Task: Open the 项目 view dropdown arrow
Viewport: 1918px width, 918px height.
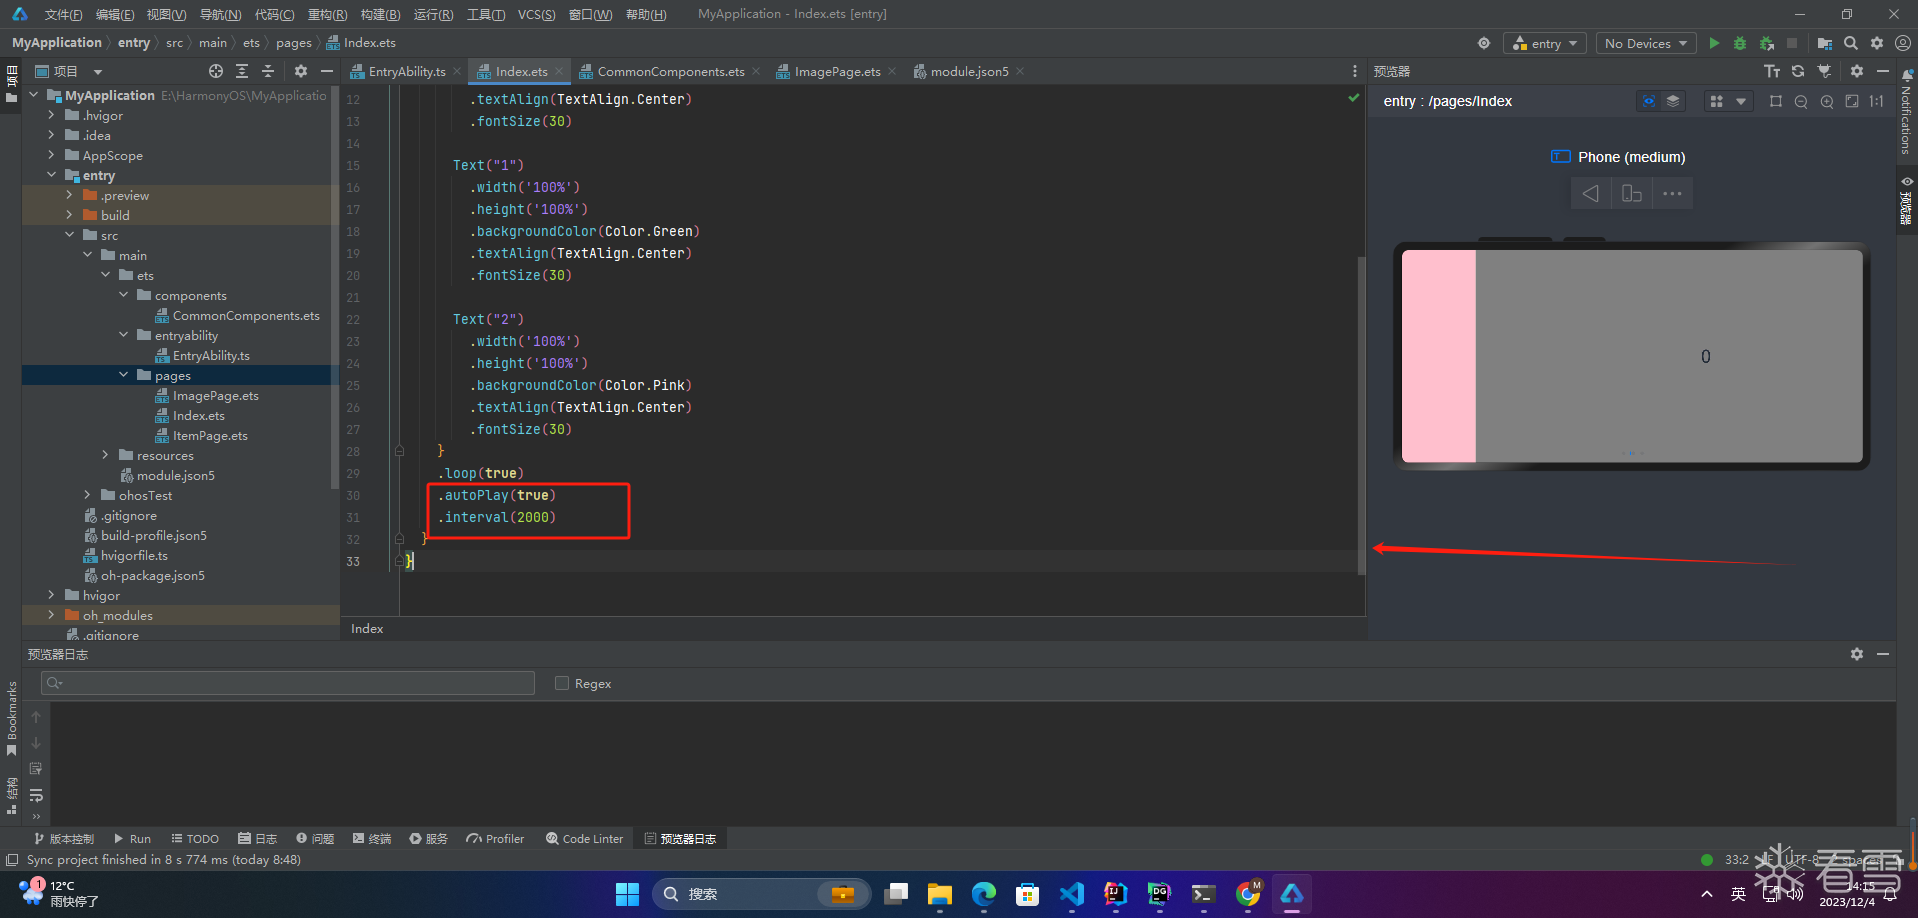Action: pos(98,72)
